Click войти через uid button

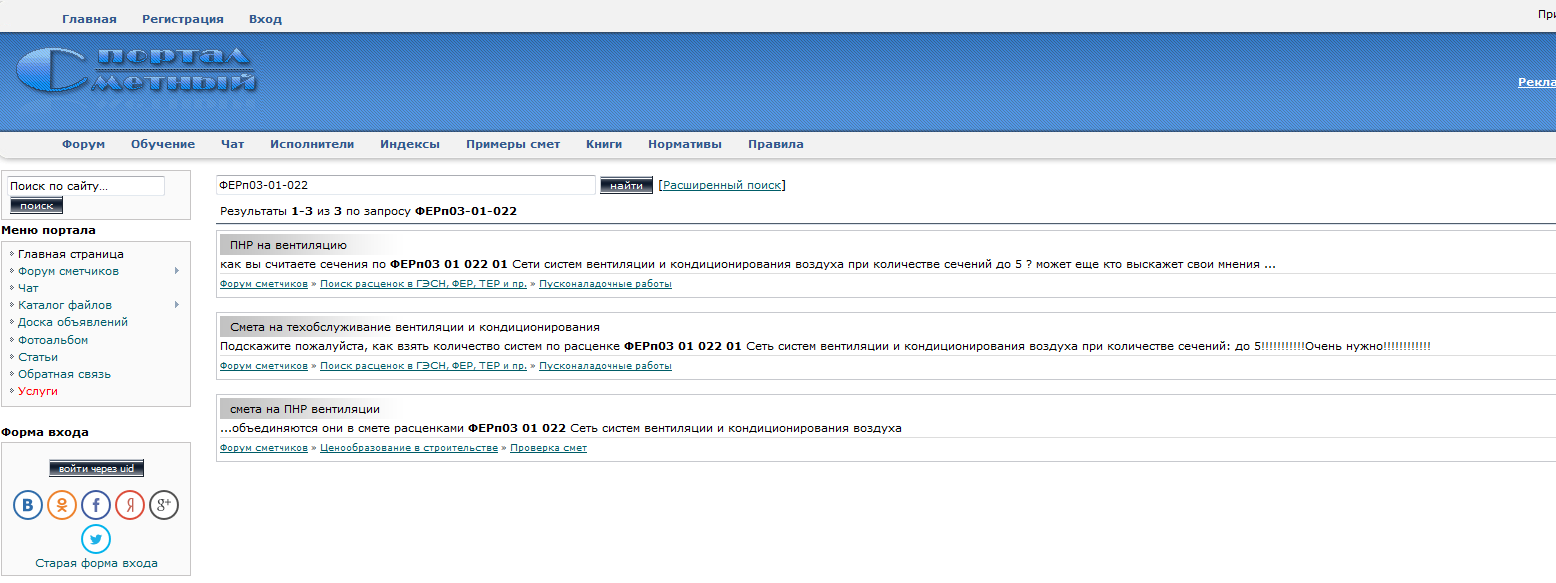[97, 468]
